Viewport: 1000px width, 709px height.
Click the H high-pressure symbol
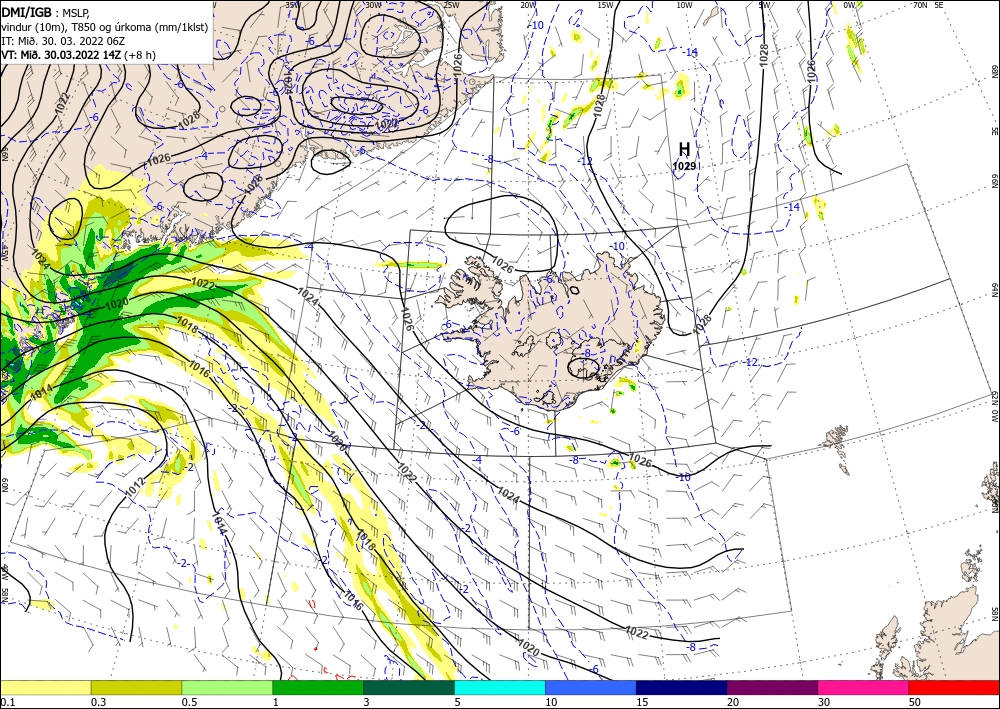tap(684, 149)
